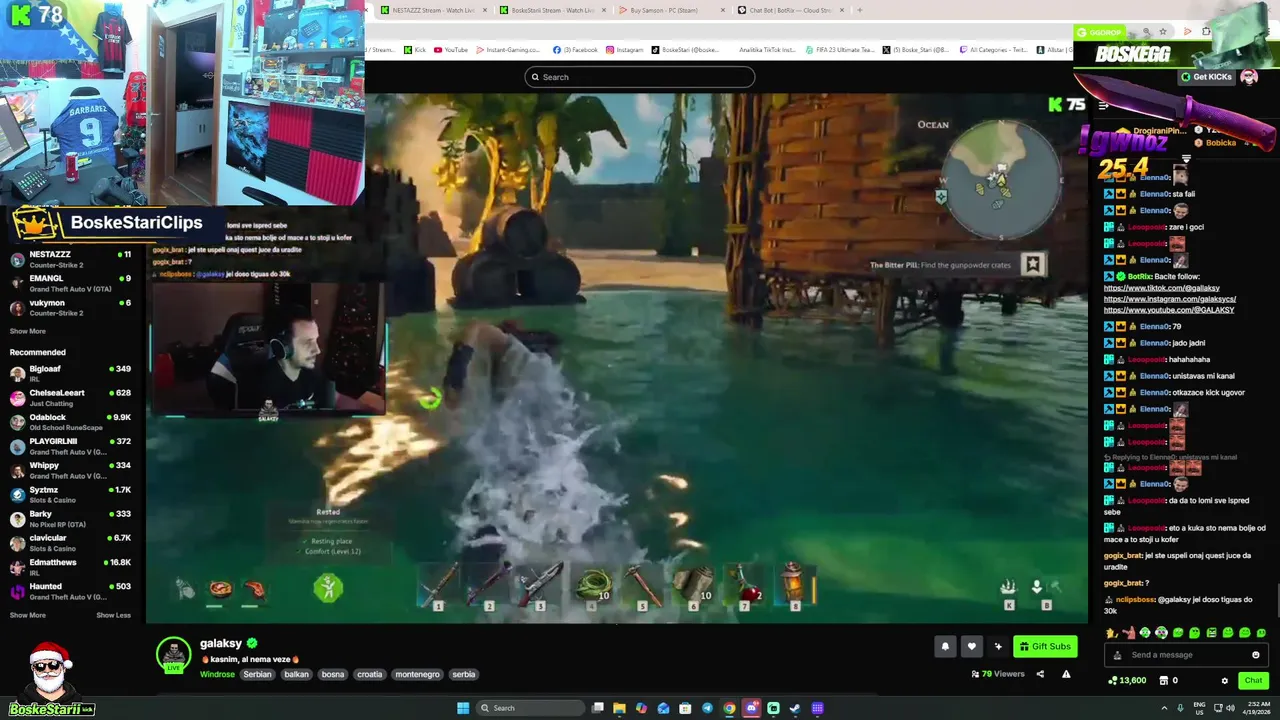Open the YouTube bookmark
Image resolution: width=1280 pixels, height=720 pixels.
(x=451, y=50)
